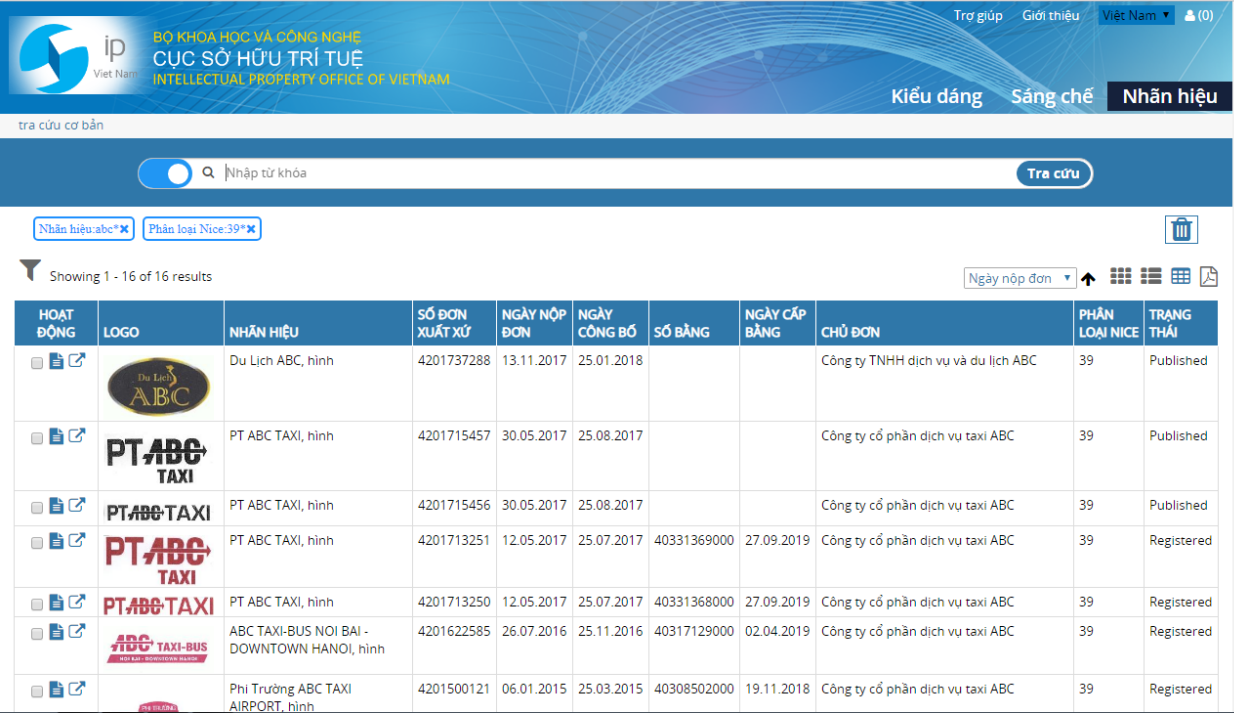Sort by the NGÀY CÔNG BỐ column header
The height and width of the screenshot is (713, 1234).
click(608, 323)
